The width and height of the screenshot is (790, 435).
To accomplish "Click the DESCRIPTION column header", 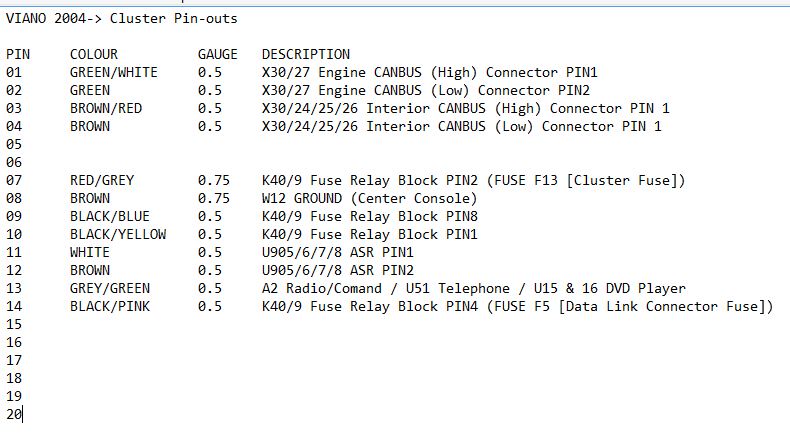I will pyautogui.click(x=305, y=54).
